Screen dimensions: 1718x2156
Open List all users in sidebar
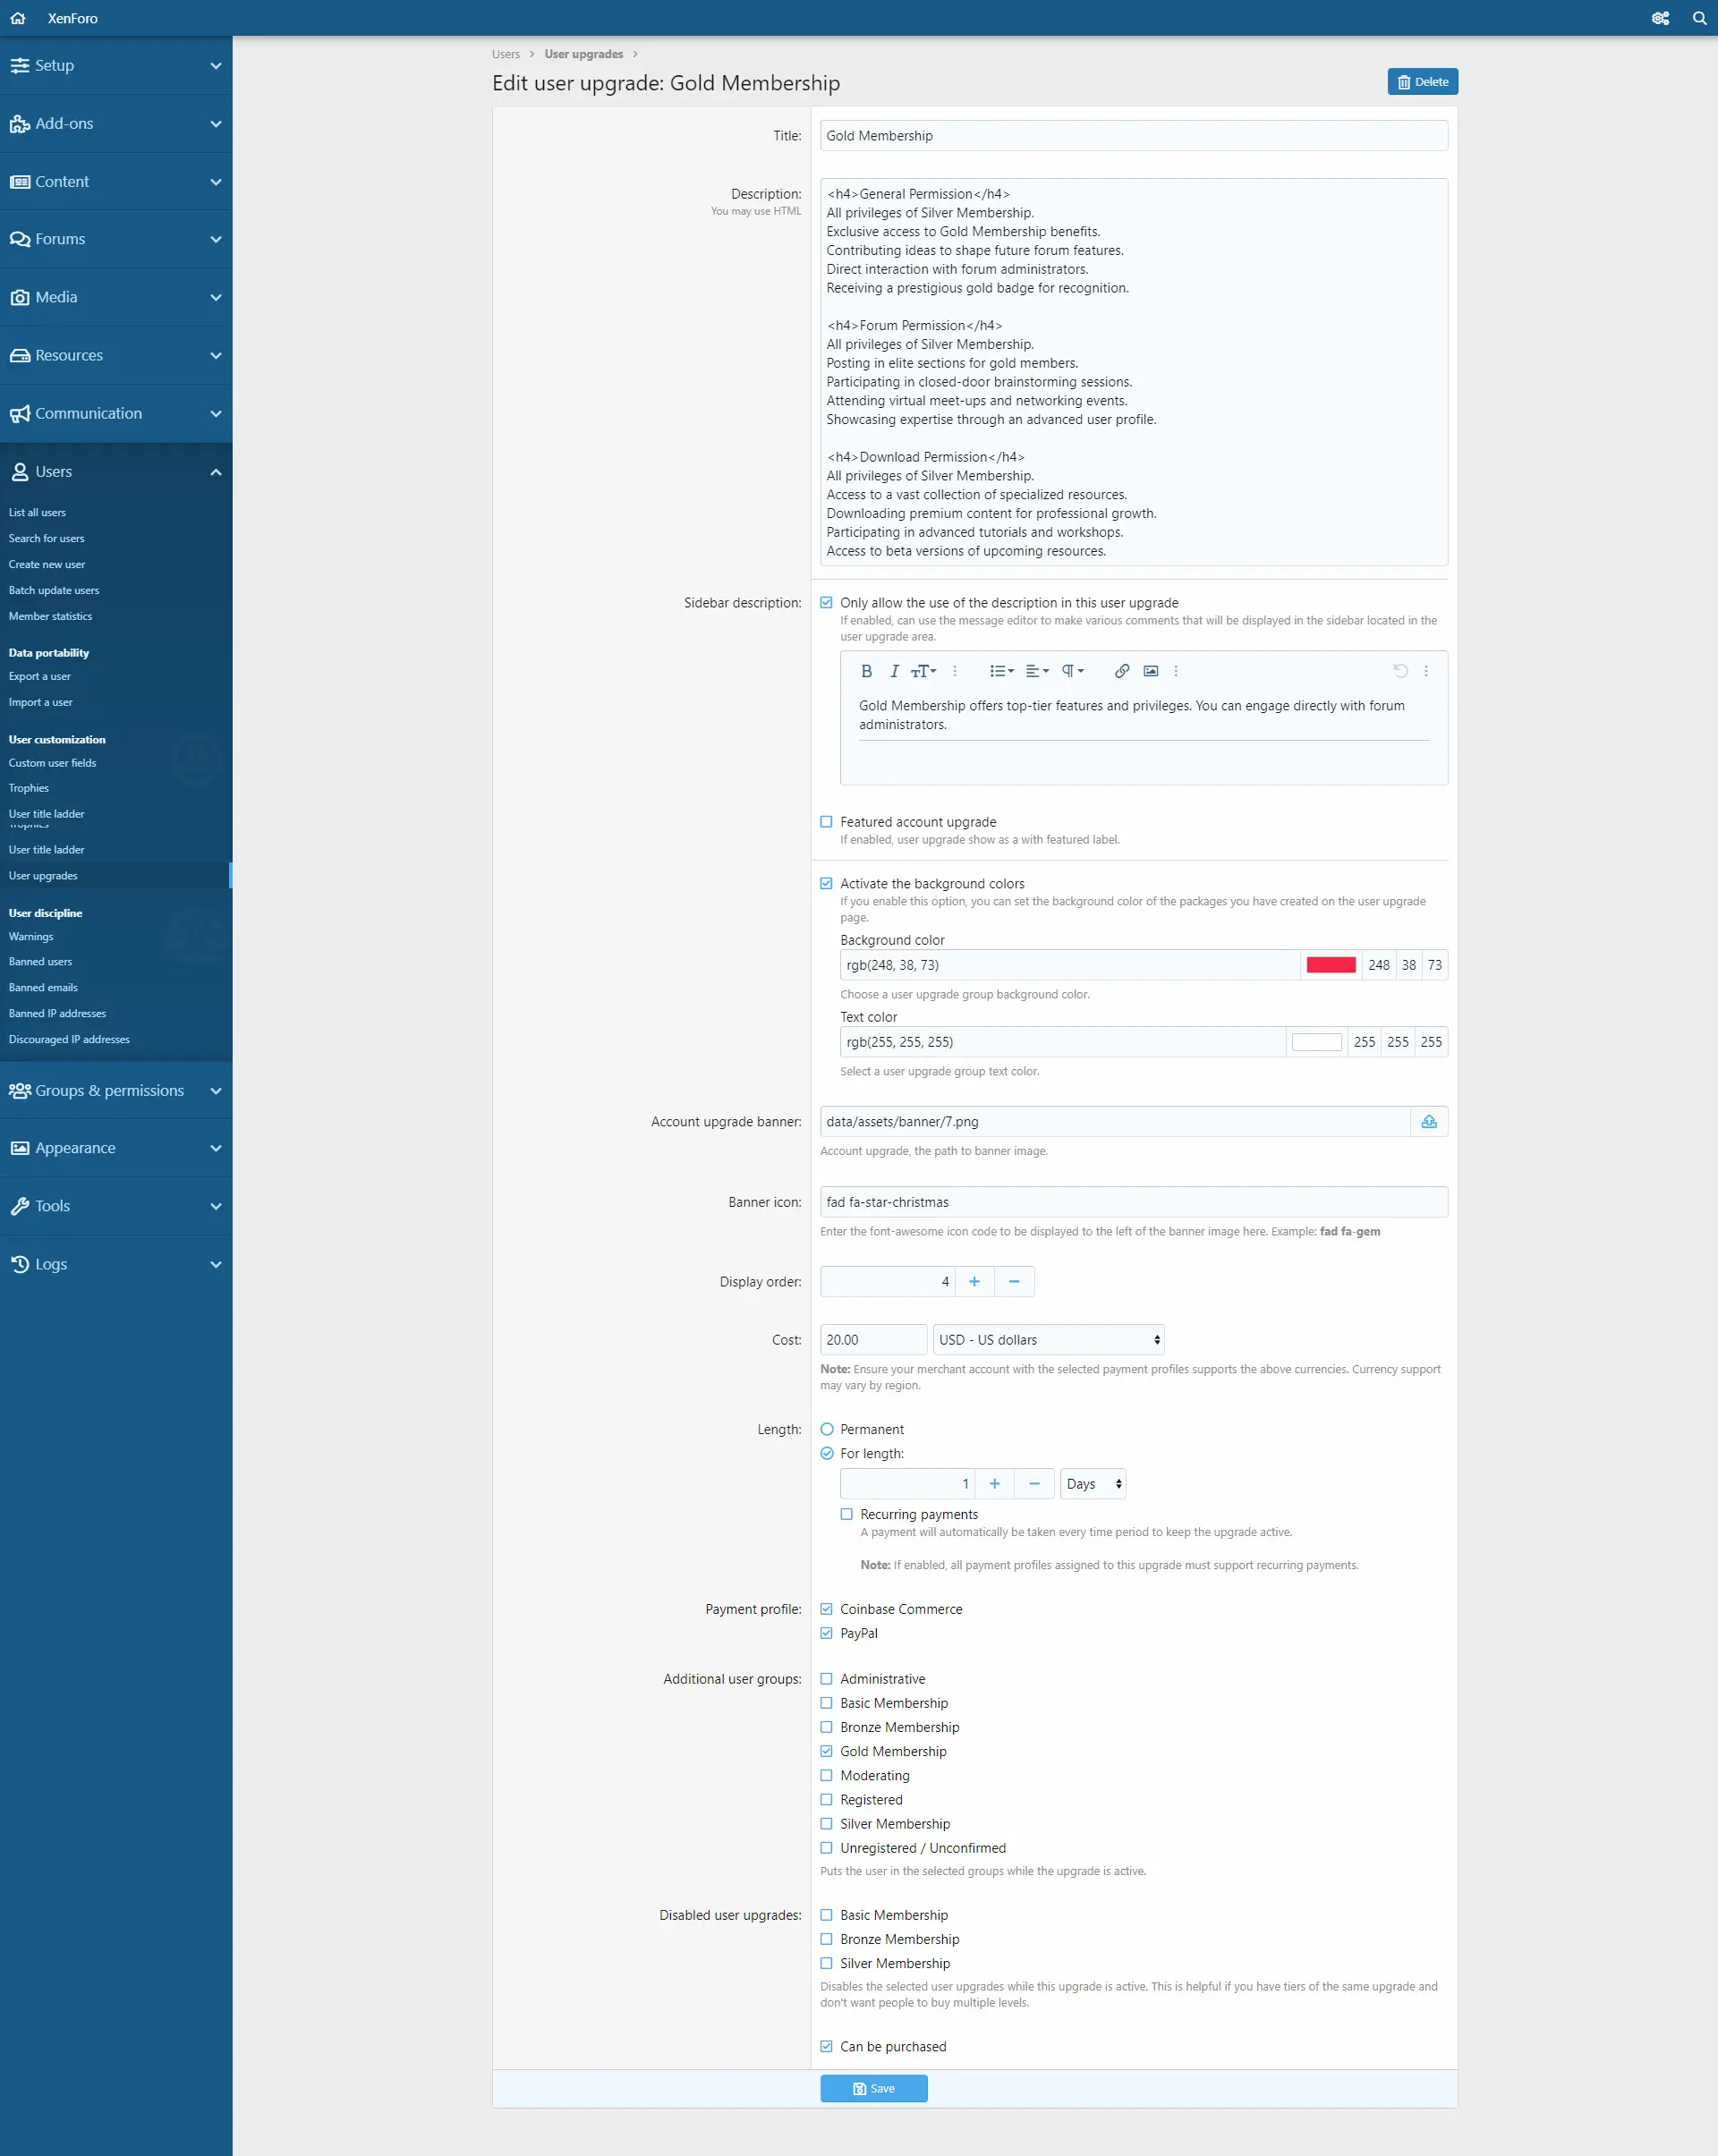(x=37, y=512)
